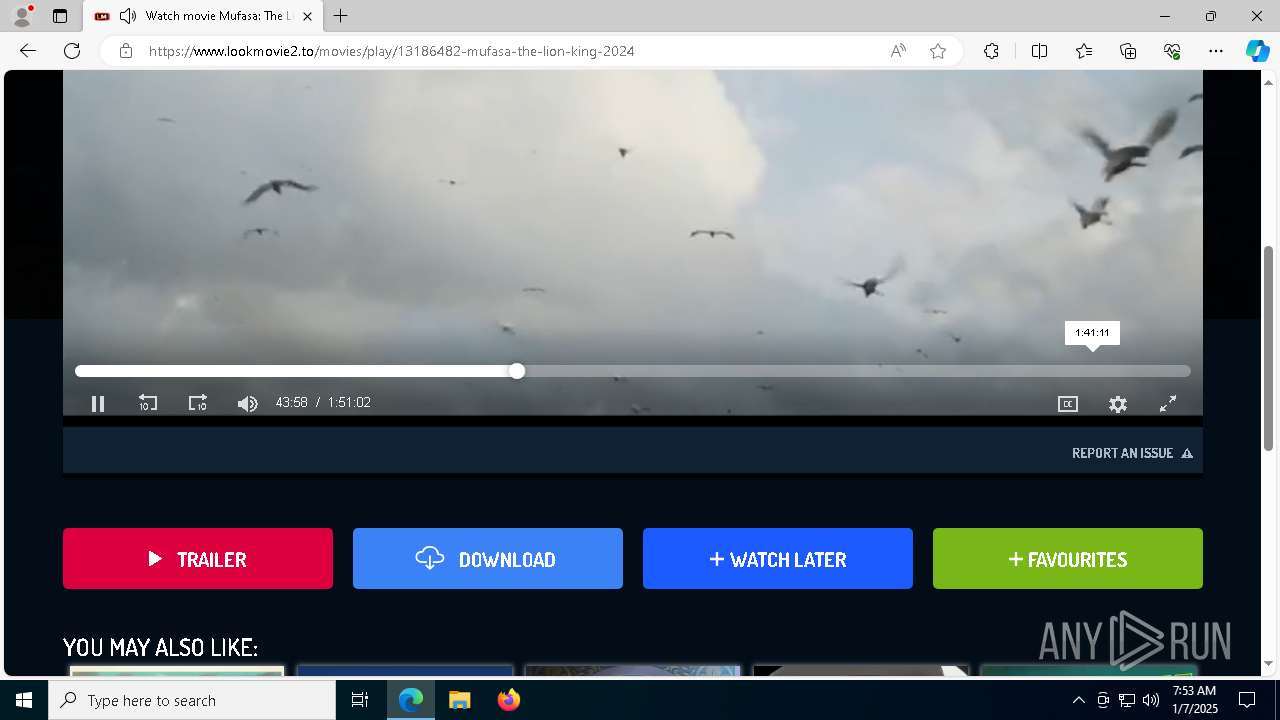
Task: Refresh the browser page
Action: [x=72, y=51]
